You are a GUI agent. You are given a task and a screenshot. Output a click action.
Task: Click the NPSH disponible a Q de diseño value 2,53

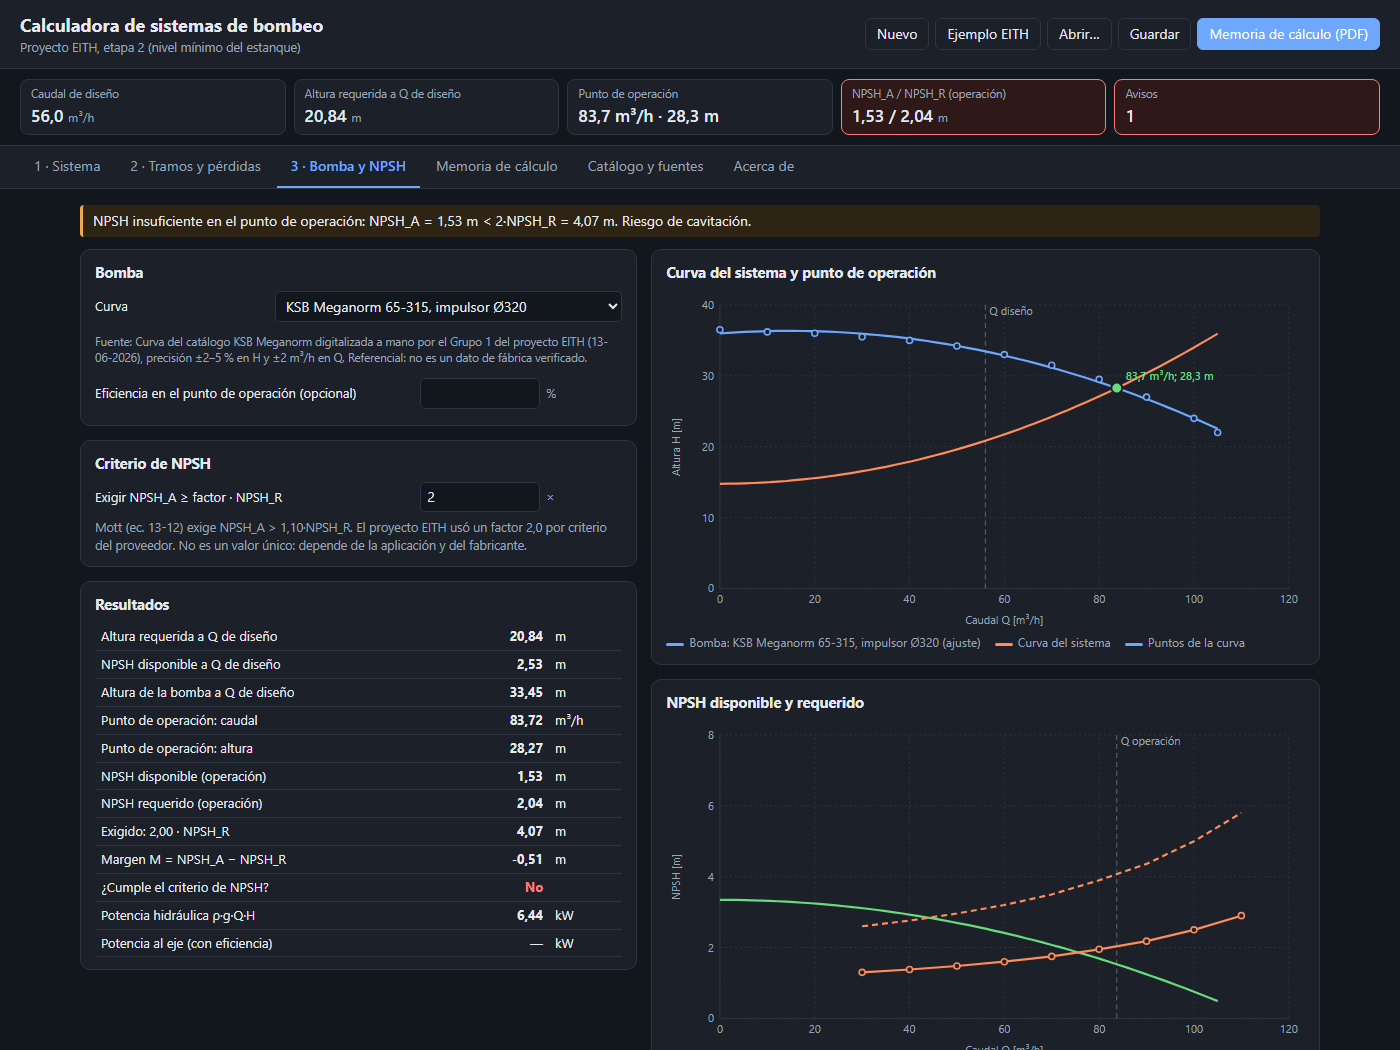(530, 664)
